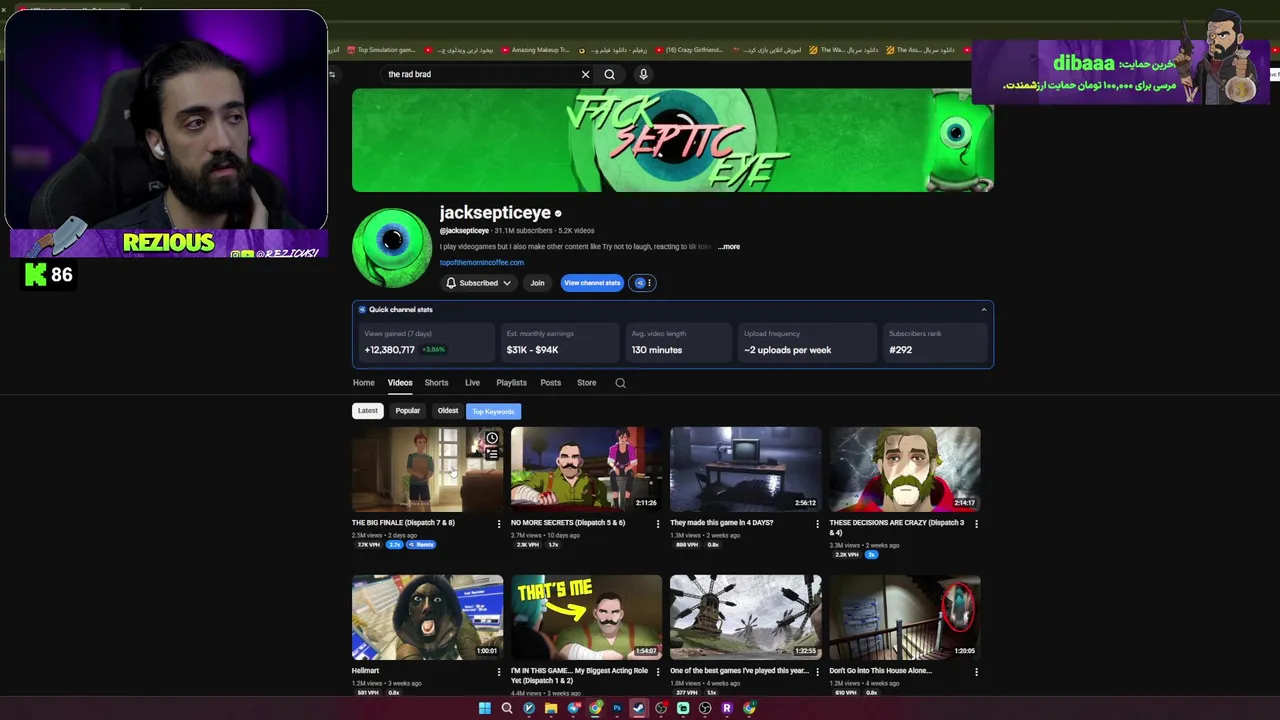Screen dimensions: 1280x720
Task: Open topofthemornincoffee.com link
Action: point(481,263)
